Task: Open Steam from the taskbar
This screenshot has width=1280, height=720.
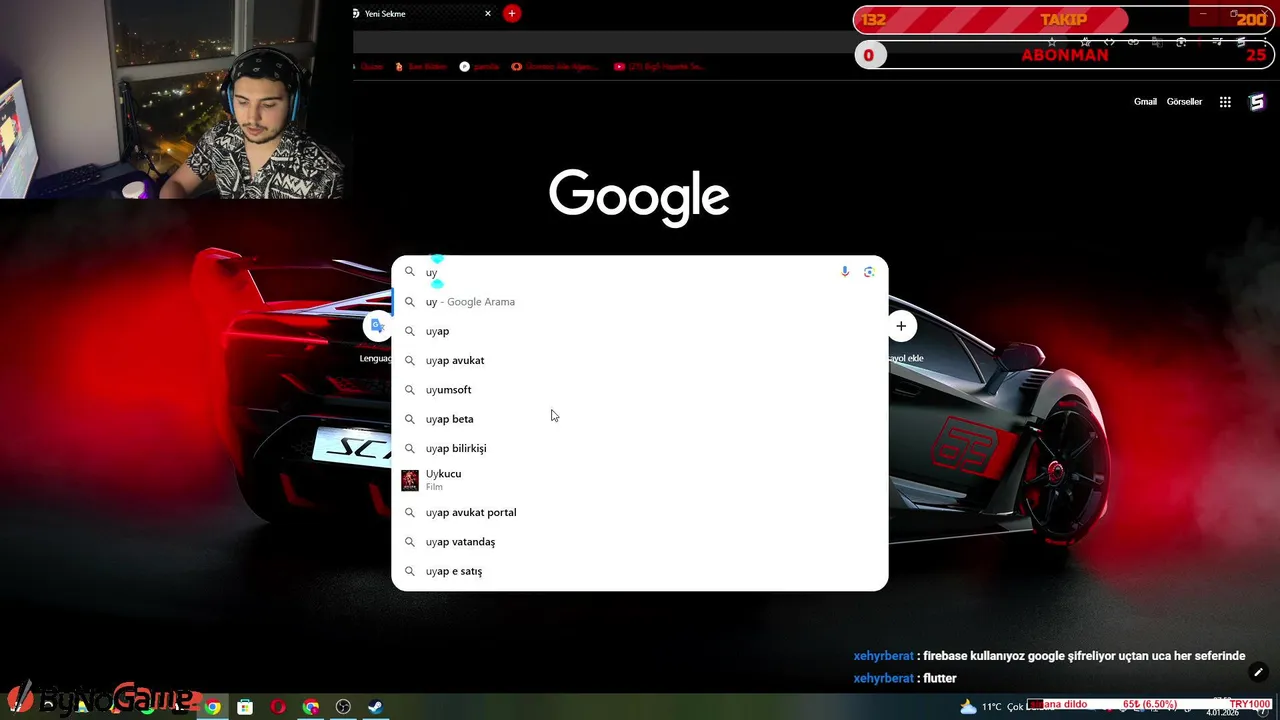Action: [x=376, y=707]
